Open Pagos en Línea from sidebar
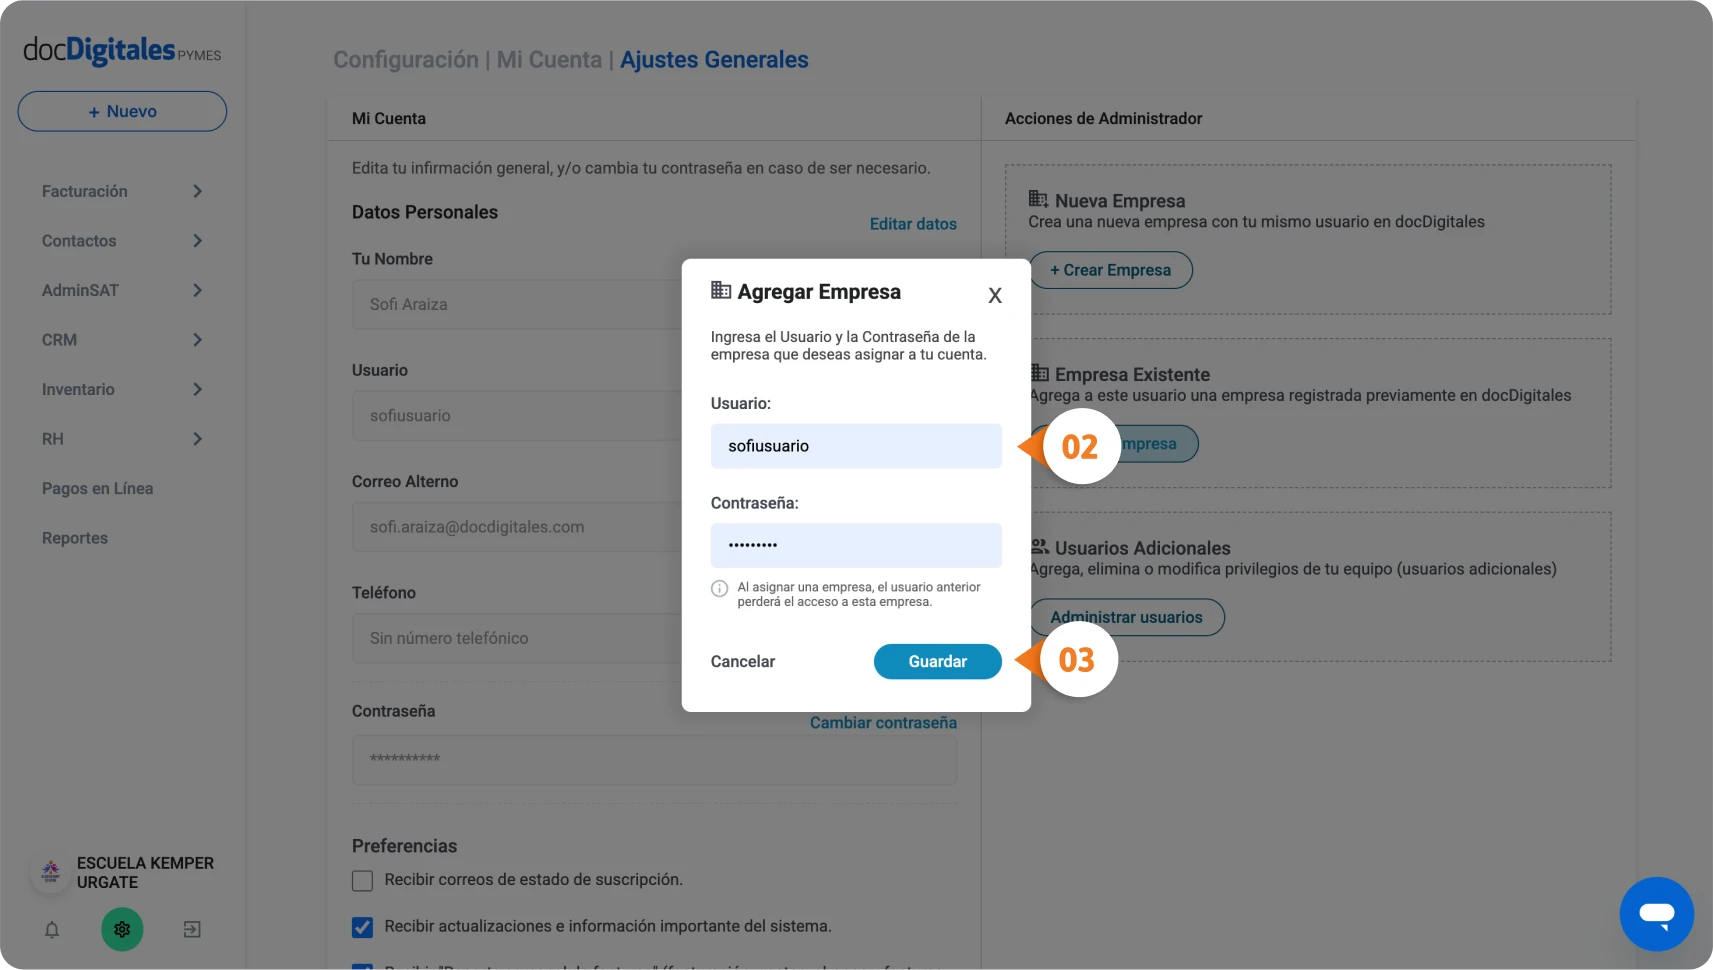 (97, 488)
